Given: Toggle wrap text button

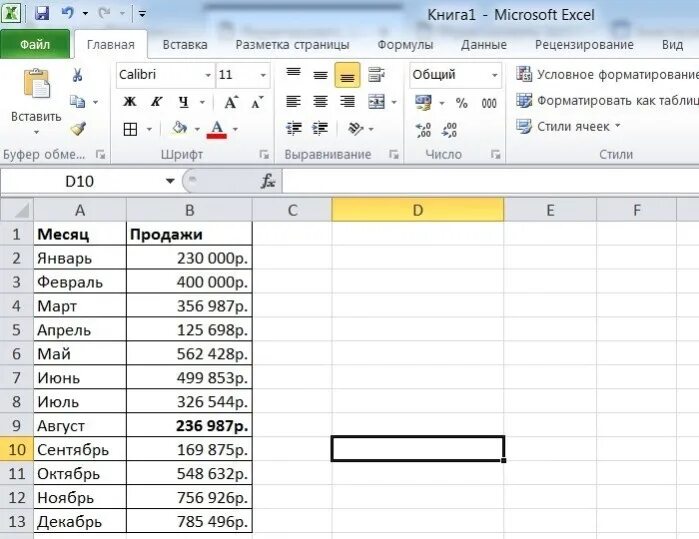Looking at the screenshot, I should 376,75.
